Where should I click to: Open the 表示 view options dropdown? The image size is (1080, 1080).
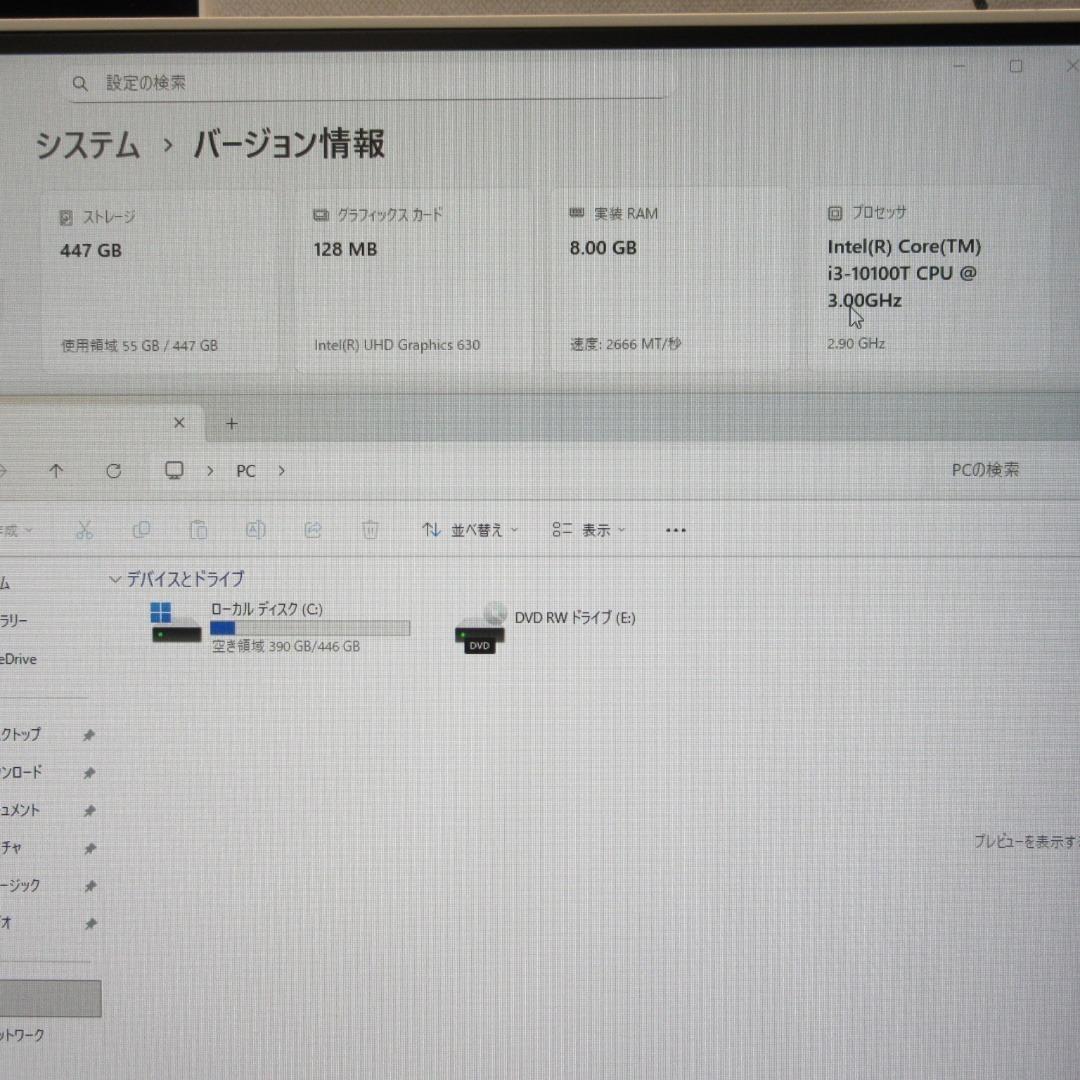pyautogui.click(x=590, y=529)
